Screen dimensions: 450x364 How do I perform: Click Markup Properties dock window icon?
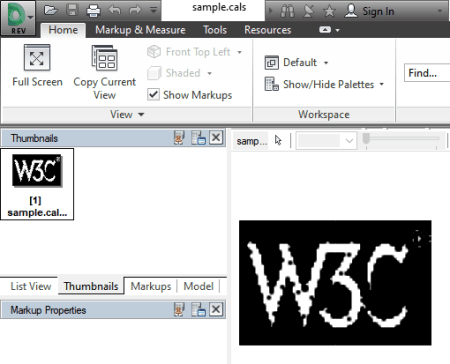198,310
